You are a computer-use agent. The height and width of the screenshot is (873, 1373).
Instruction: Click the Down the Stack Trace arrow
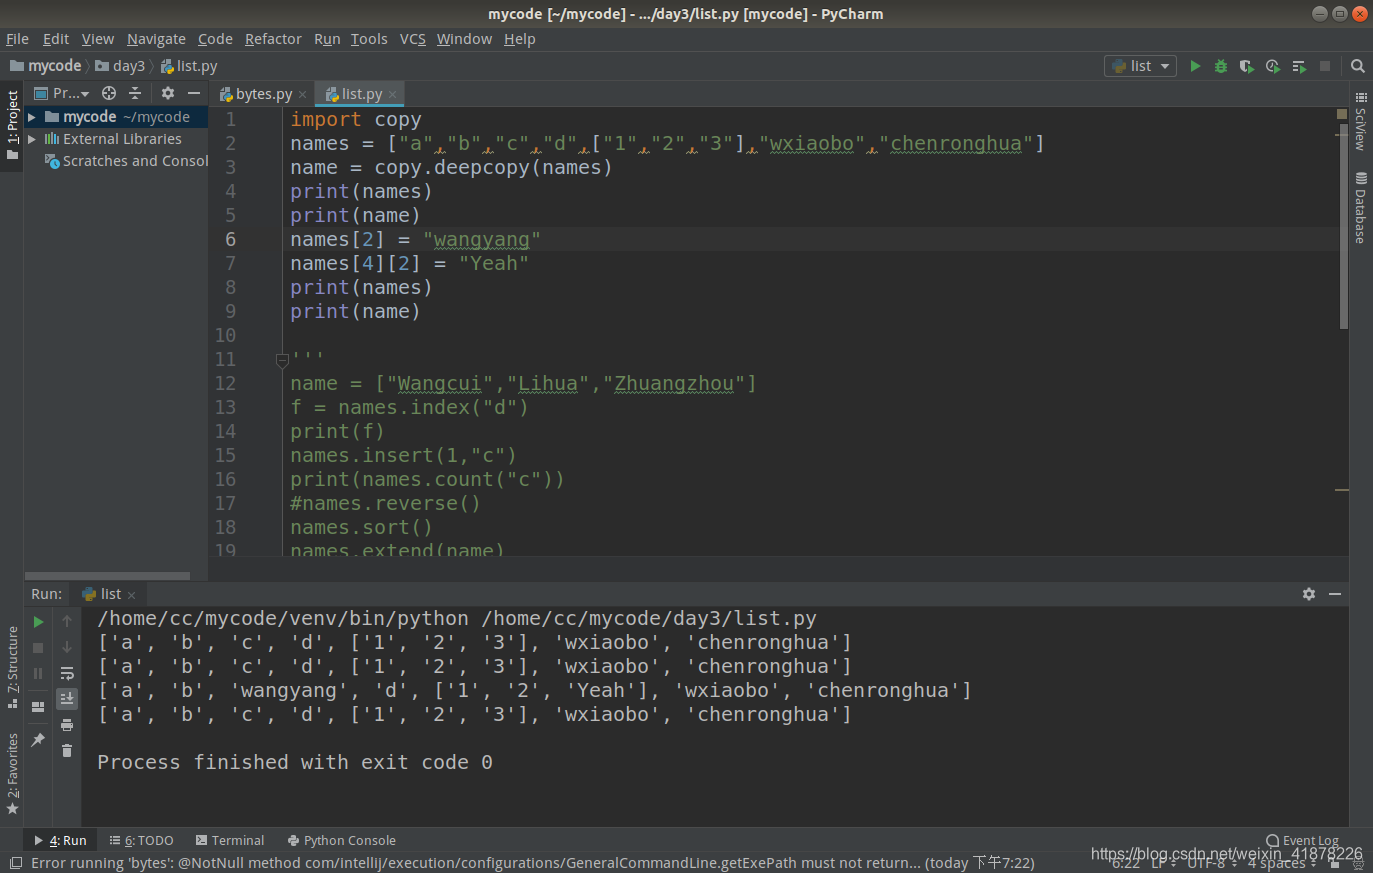[x=67, y=648]
